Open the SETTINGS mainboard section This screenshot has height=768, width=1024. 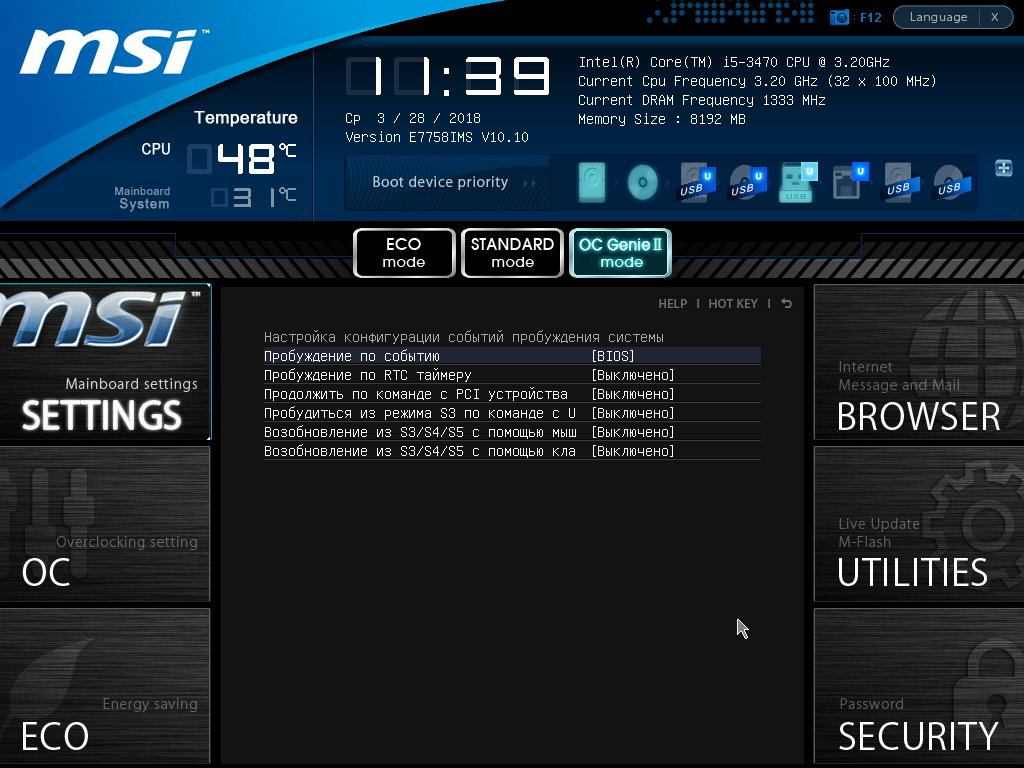click(105, 362)
